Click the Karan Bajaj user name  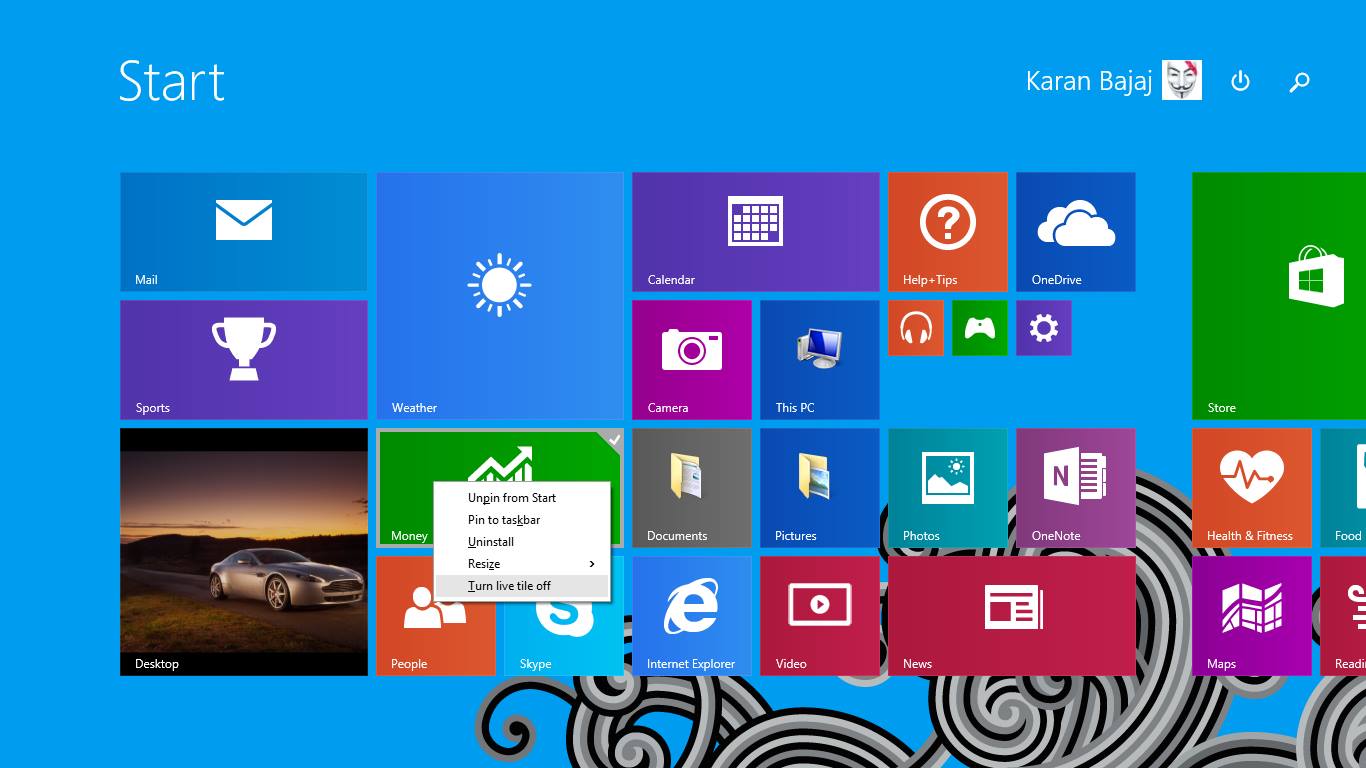[1089, 81]
